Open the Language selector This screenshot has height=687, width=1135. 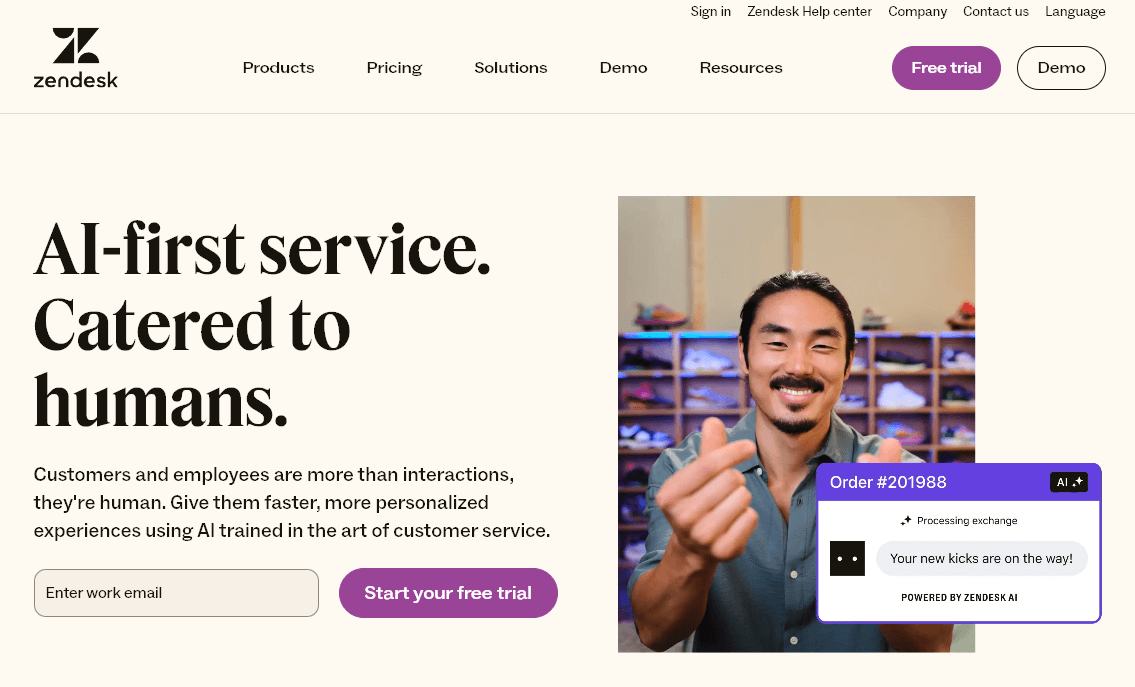tap(1075, 11)
